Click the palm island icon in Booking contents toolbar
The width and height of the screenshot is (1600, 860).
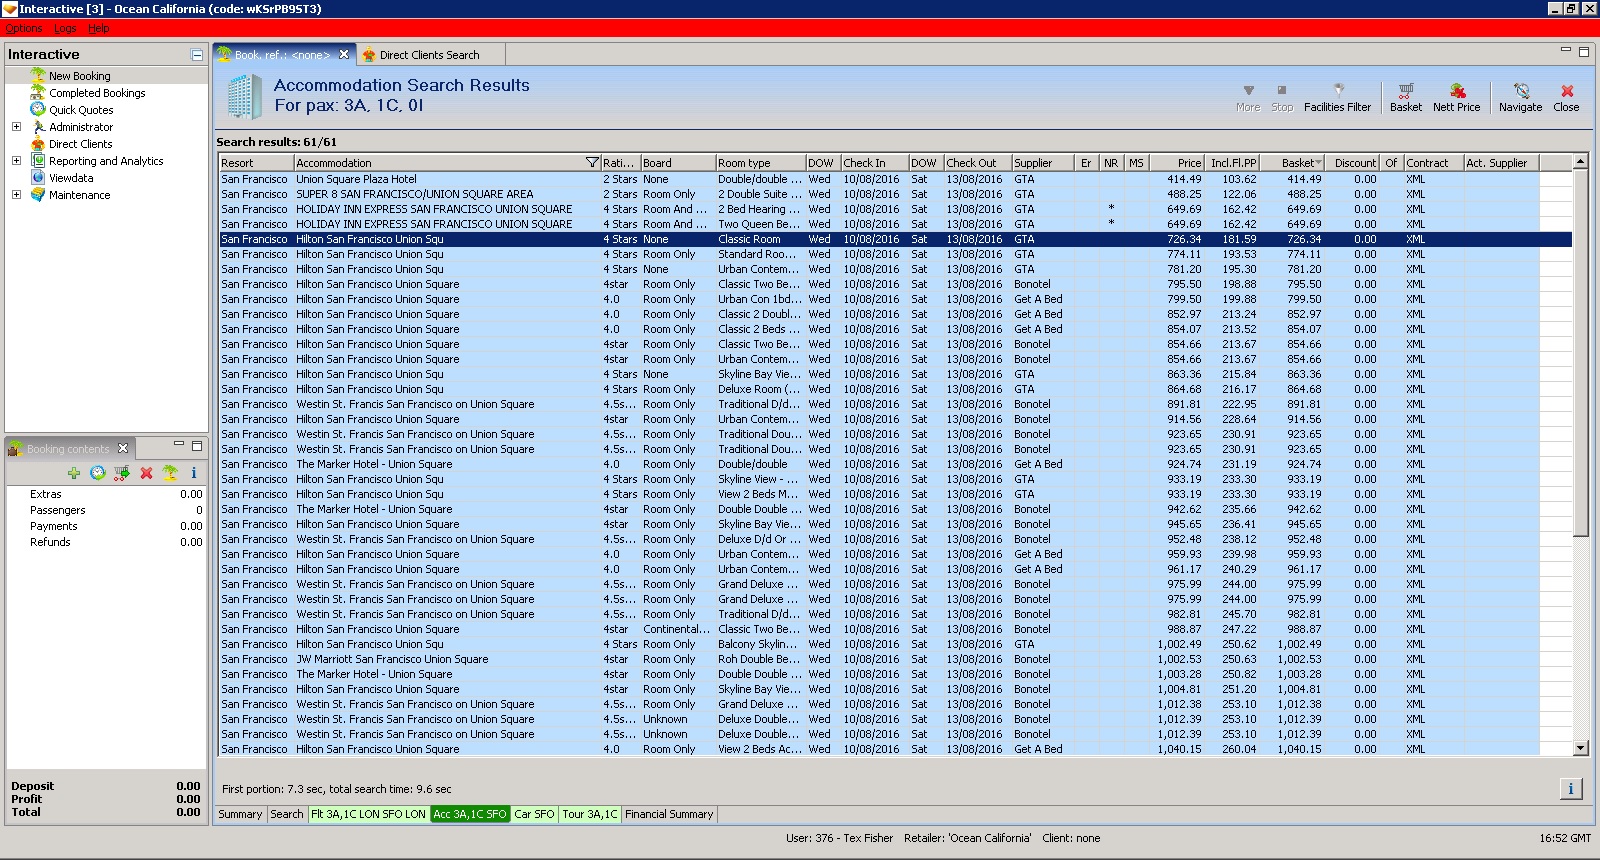(170, 473)
